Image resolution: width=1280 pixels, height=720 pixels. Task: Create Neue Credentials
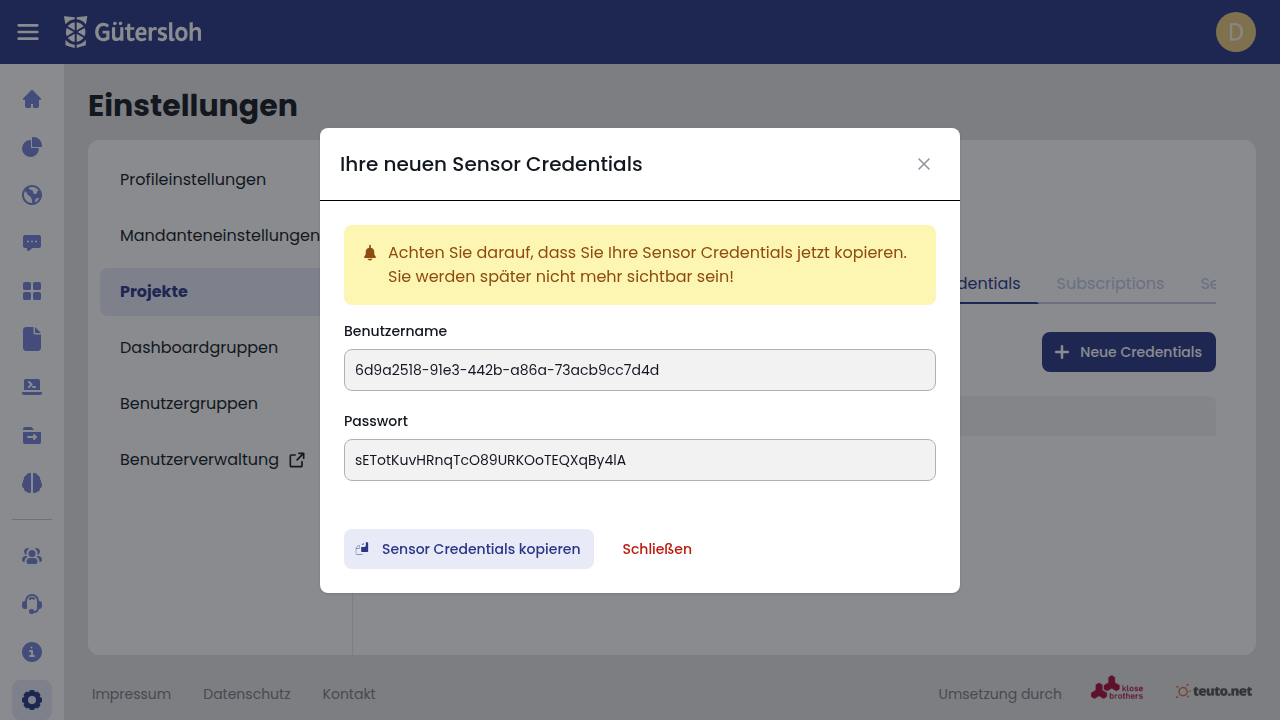pos(1128,352)
